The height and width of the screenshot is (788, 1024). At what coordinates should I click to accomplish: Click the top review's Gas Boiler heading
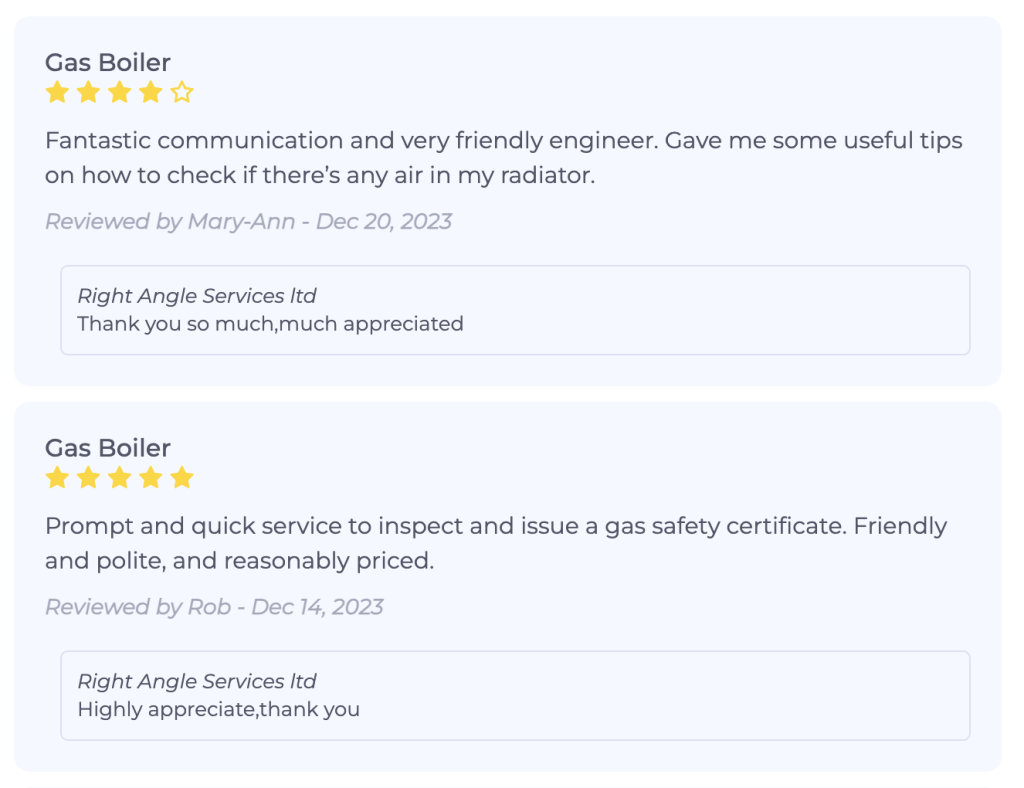coord(108,62)
